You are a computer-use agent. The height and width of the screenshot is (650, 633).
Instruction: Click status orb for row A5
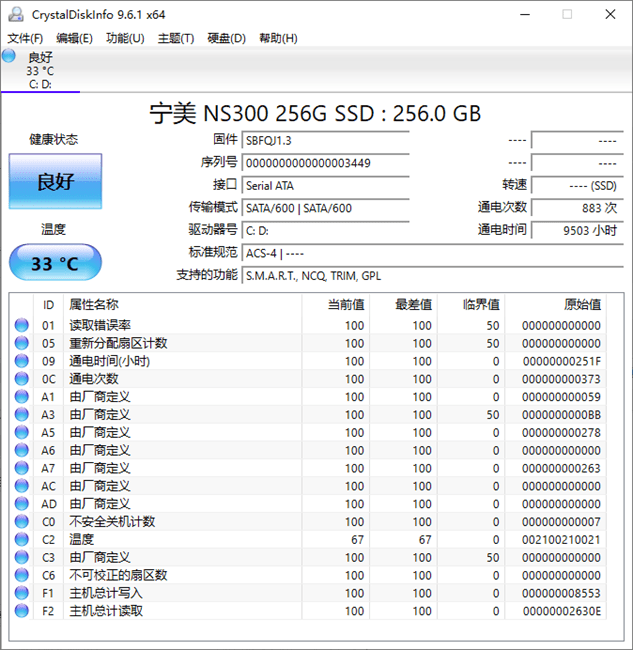22,432
